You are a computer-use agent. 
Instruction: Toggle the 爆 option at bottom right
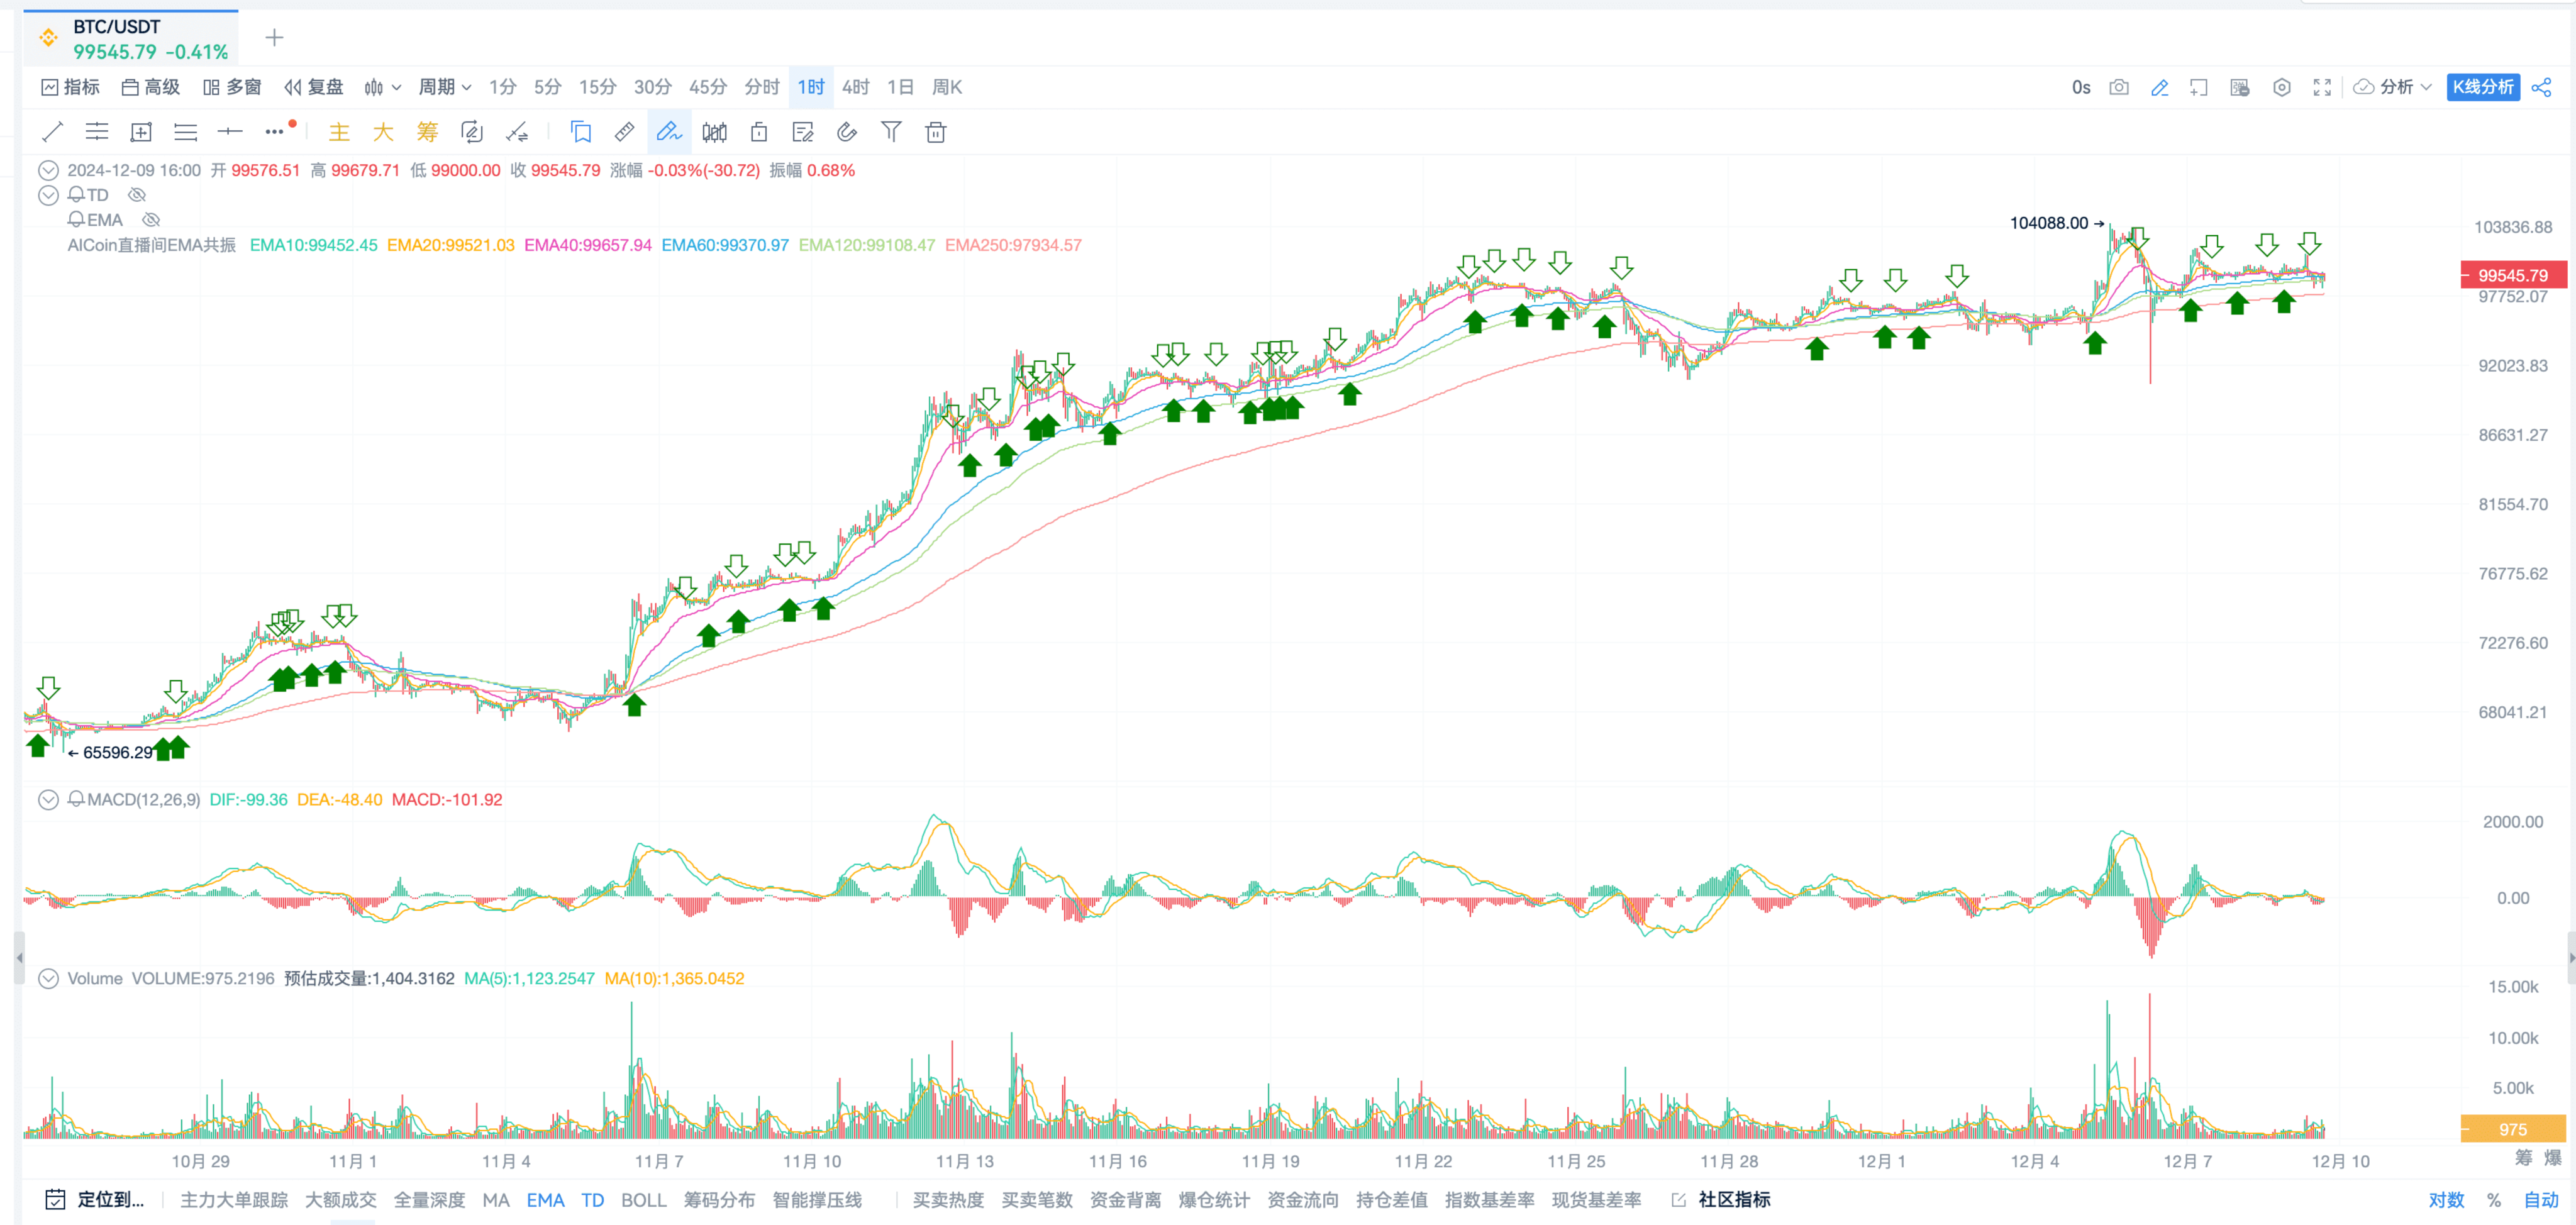pyautogui.click(x=2553, y=1157)
